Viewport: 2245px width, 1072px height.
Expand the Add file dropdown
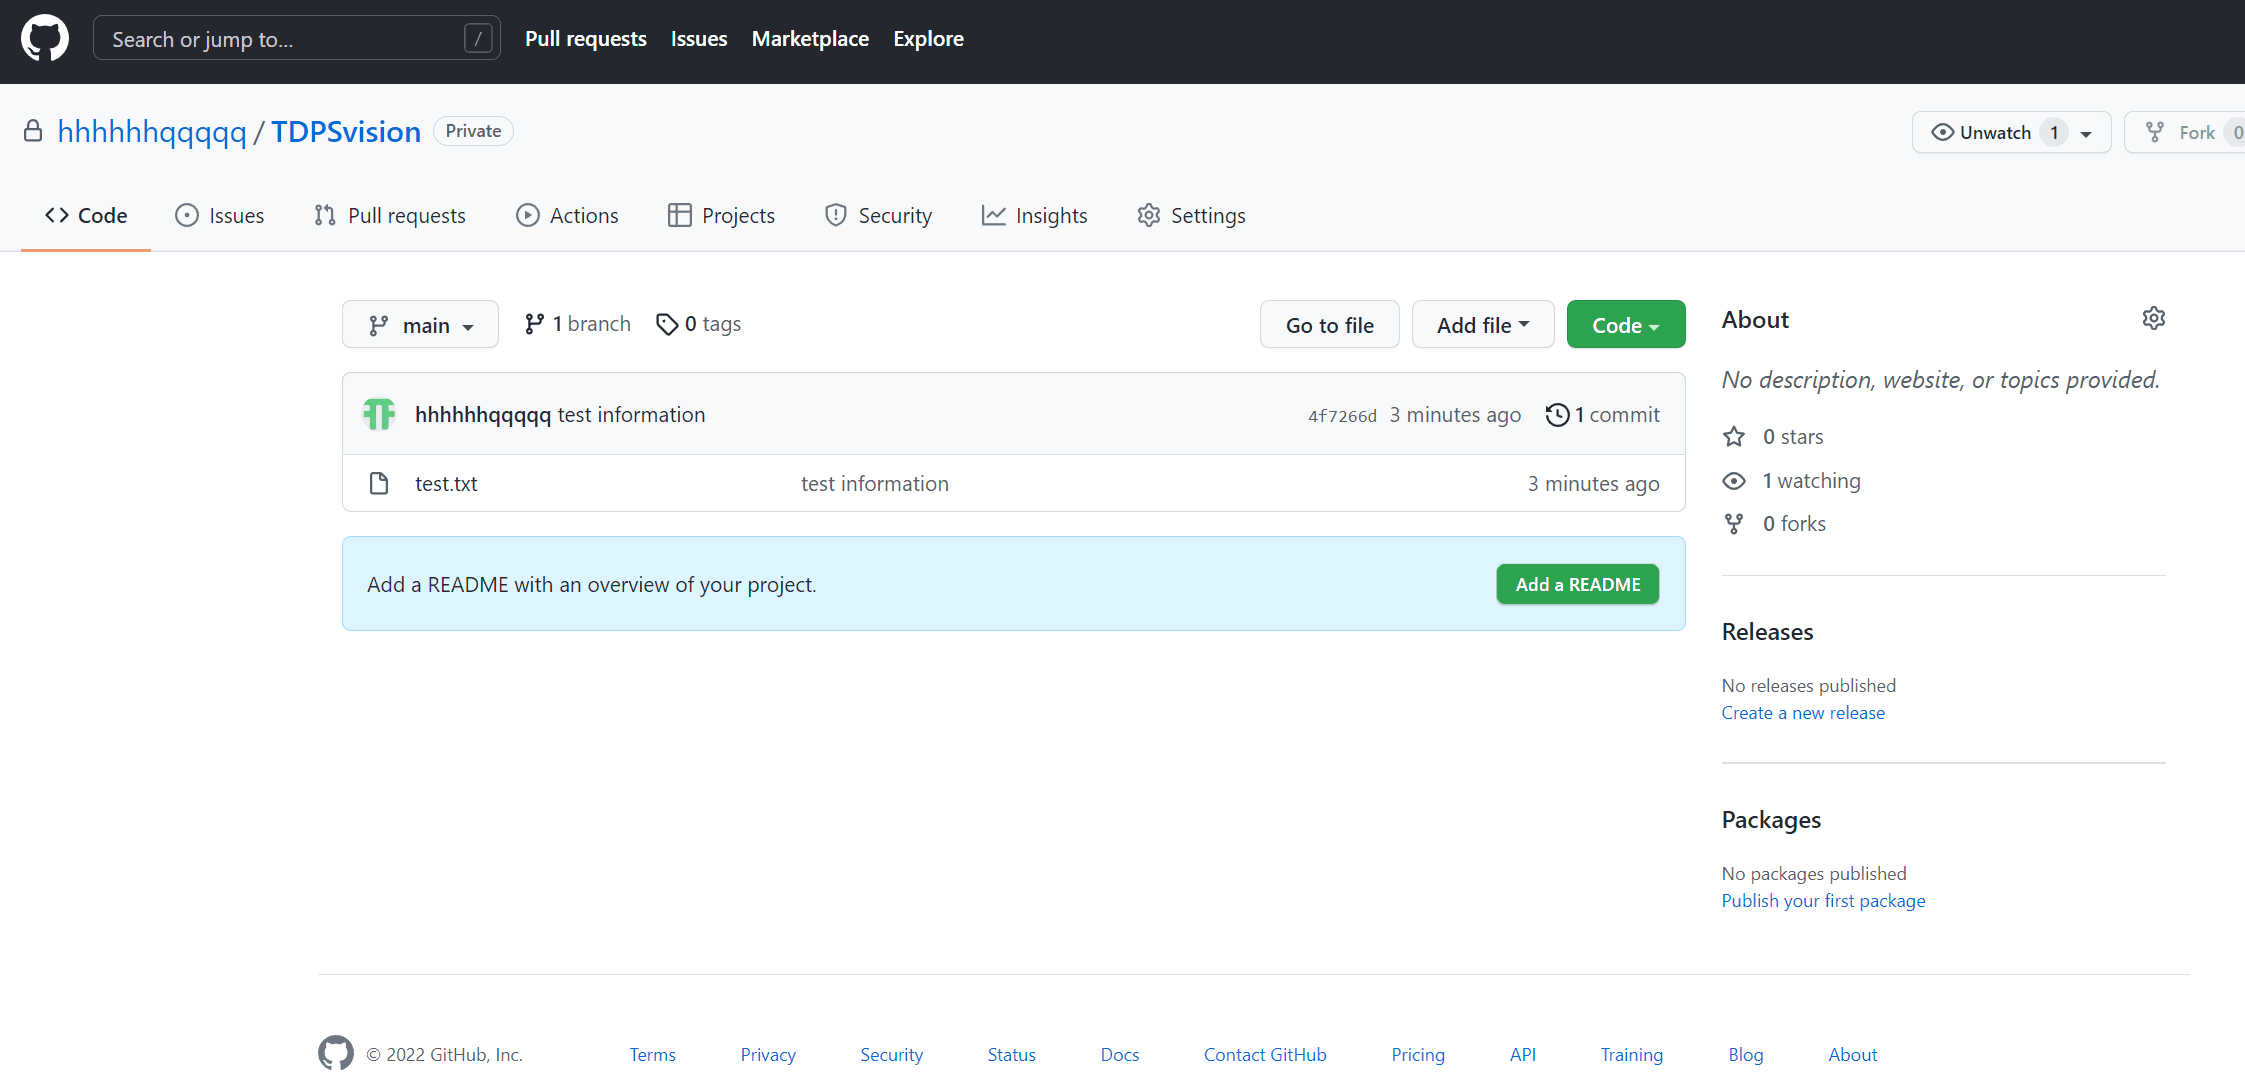coord(1483,325)
